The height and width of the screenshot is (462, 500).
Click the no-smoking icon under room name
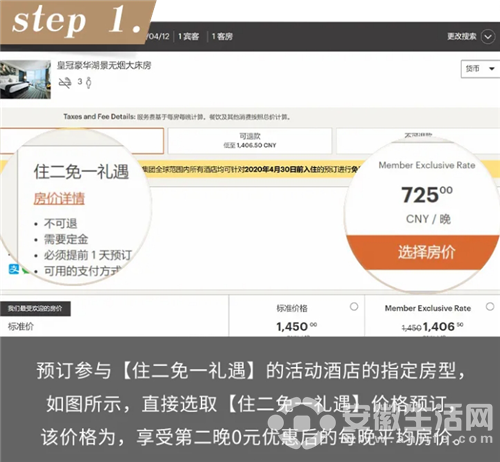65,83
